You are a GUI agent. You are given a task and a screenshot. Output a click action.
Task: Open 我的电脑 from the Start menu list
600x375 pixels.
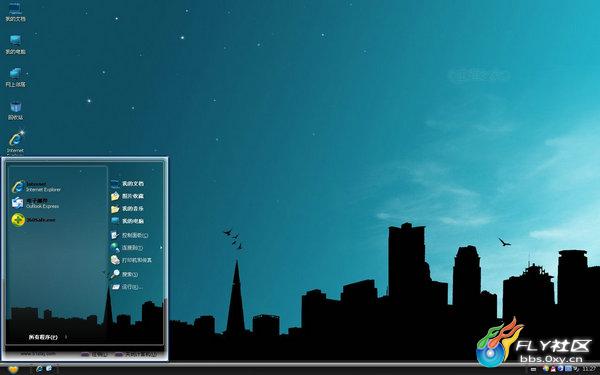[x=127, y=221]
